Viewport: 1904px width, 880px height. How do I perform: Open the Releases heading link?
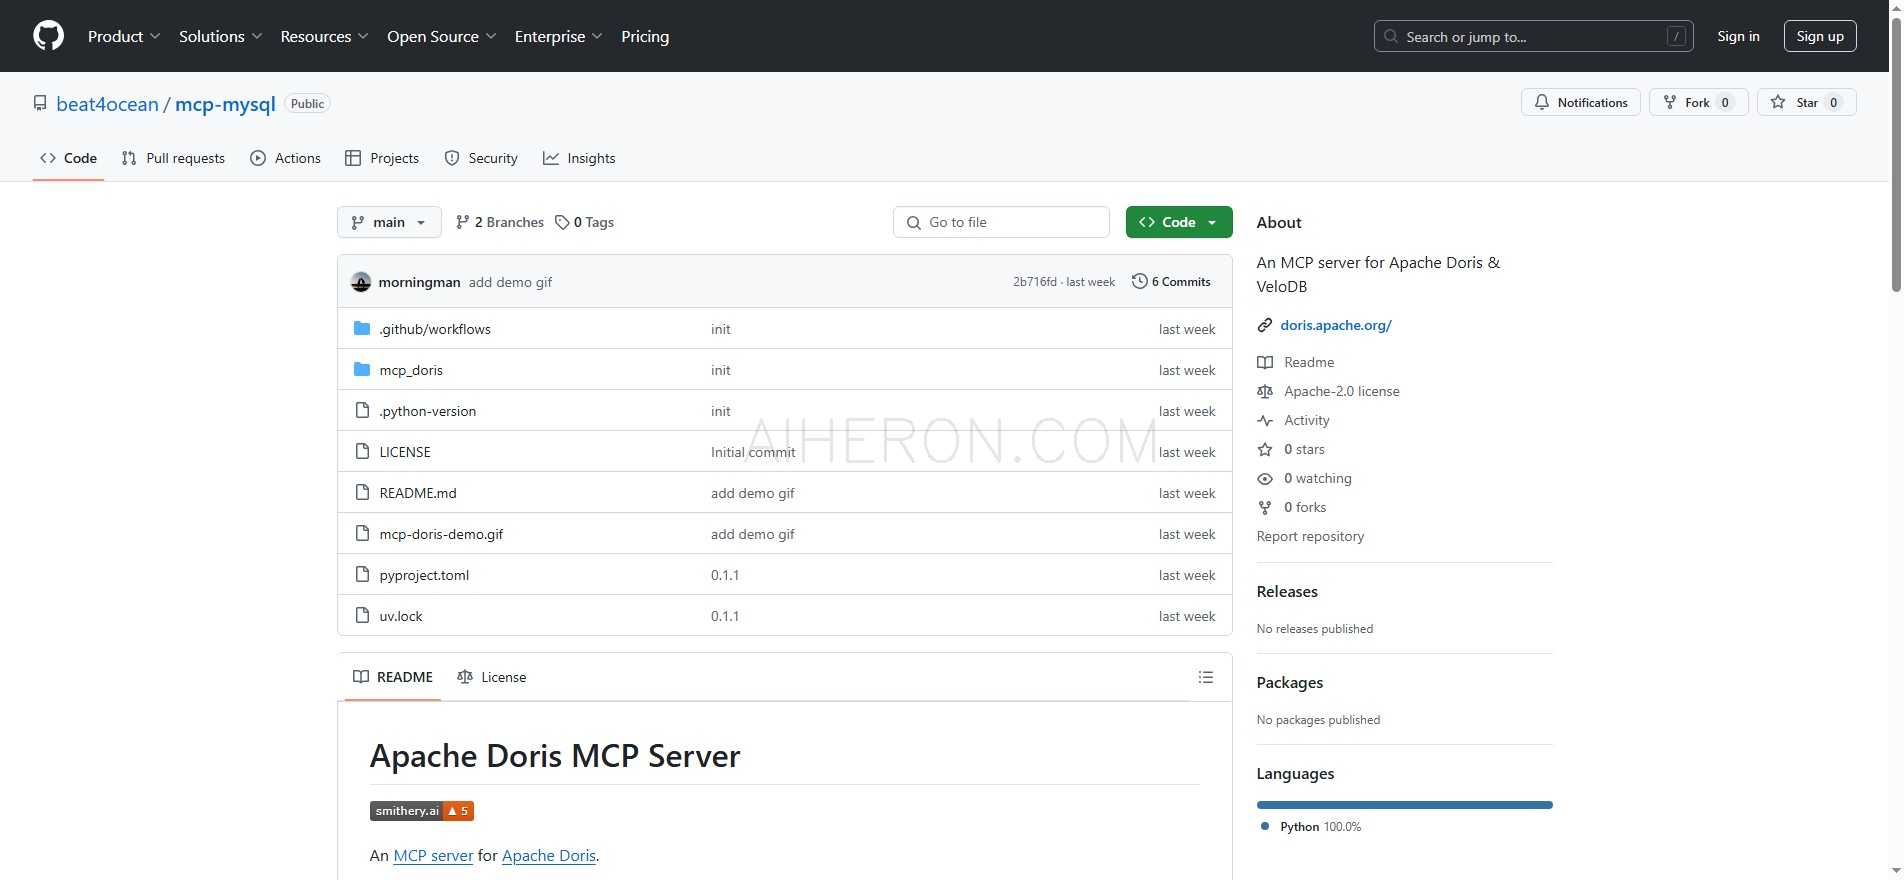[x=1287, y=591]
